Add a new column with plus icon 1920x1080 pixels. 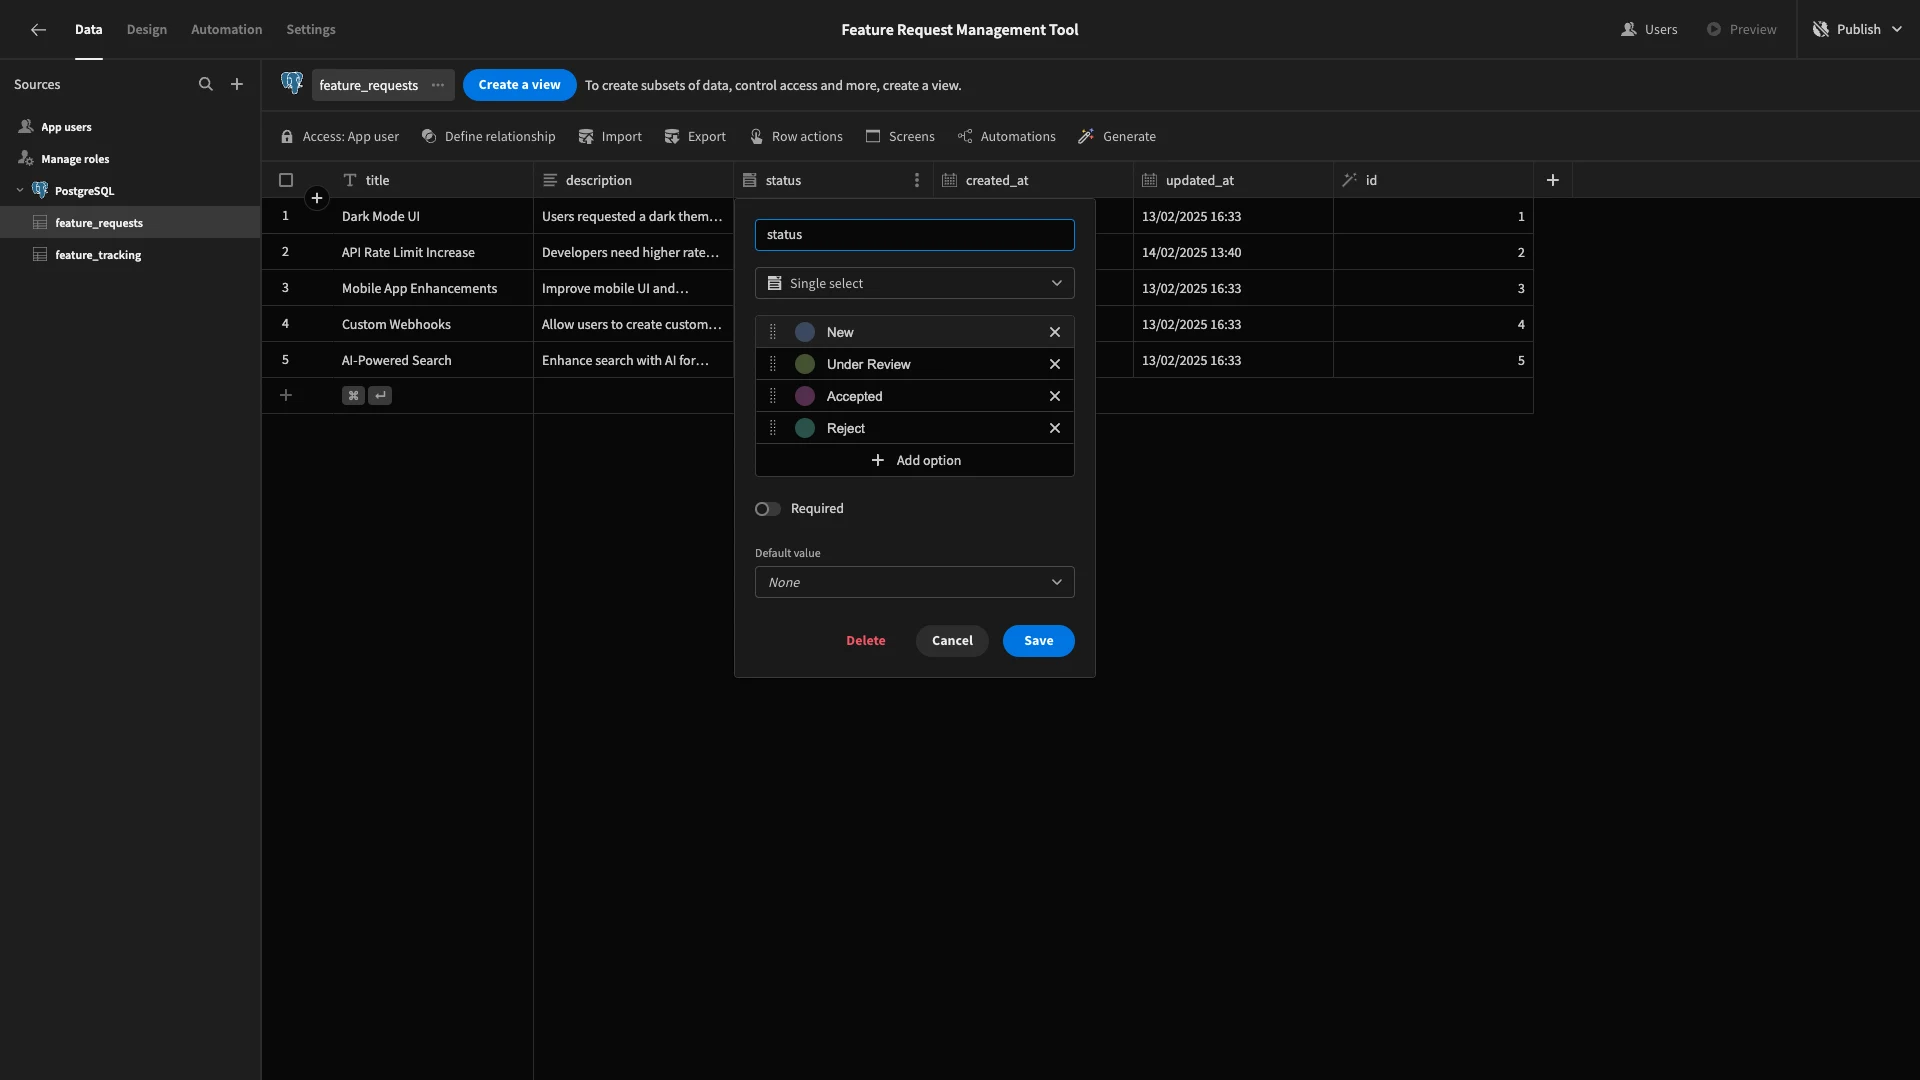click(x=1553, y=180)
